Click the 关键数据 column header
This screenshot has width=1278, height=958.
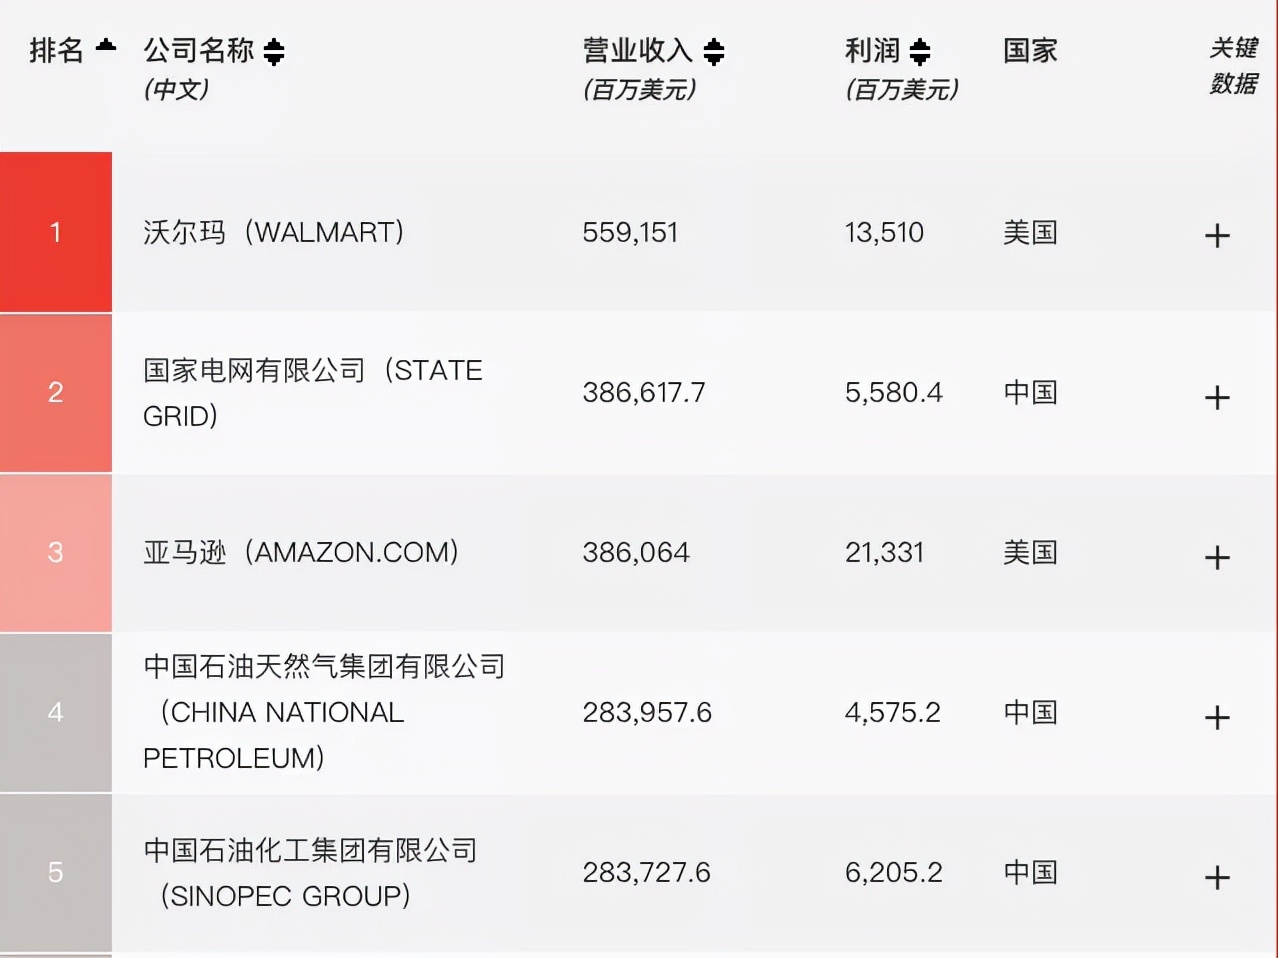pyautogui.click(x=1233, y=68)
